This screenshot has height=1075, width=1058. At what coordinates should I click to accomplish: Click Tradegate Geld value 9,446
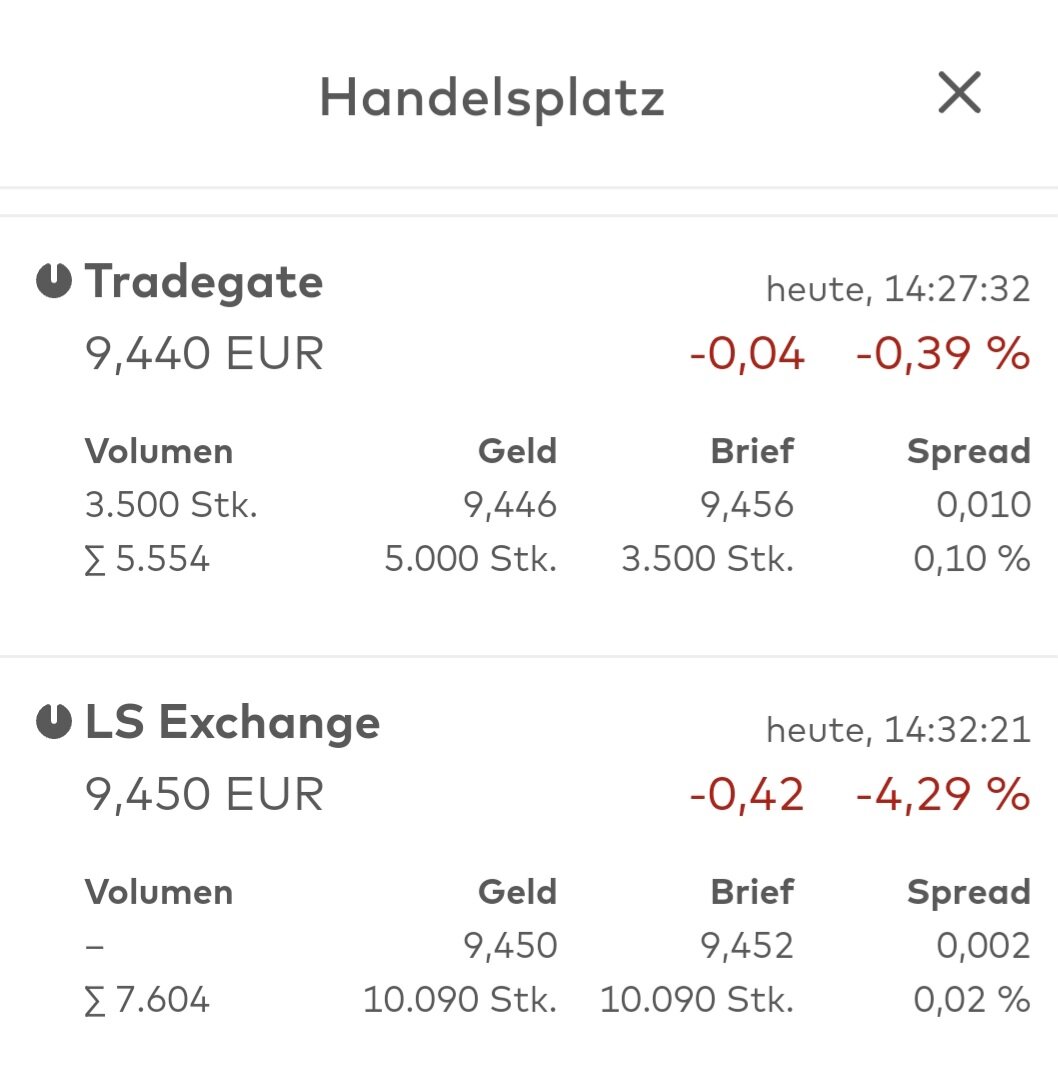click(510, 505)
